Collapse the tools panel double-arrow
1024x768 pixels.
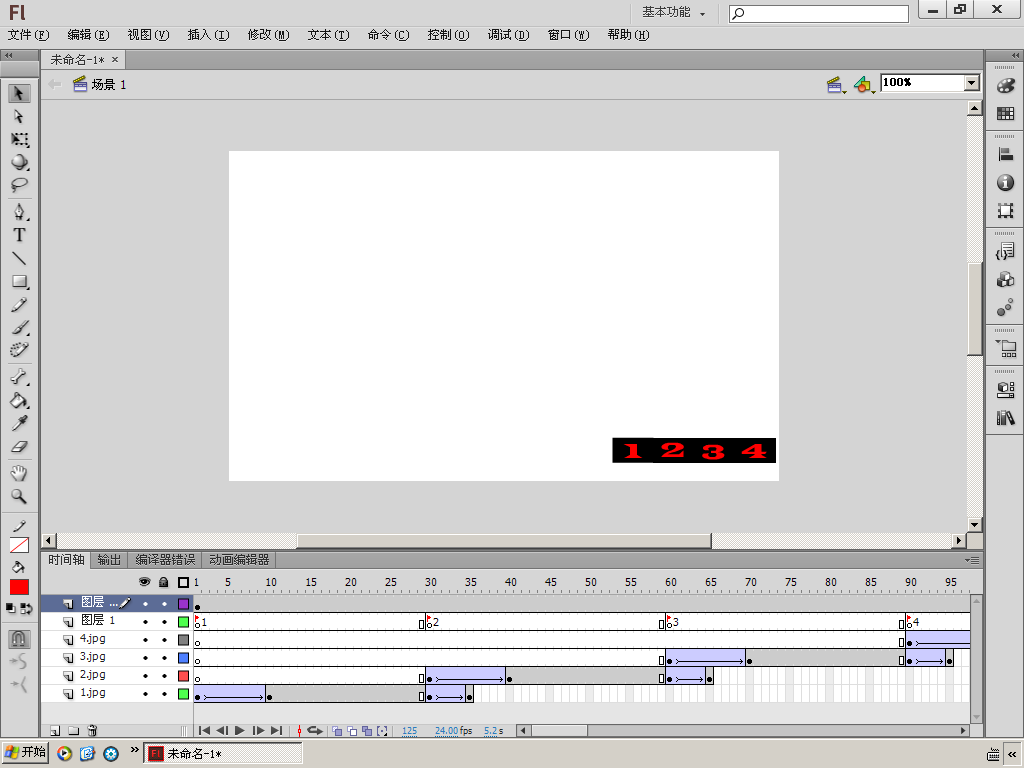tap(8, 56)
